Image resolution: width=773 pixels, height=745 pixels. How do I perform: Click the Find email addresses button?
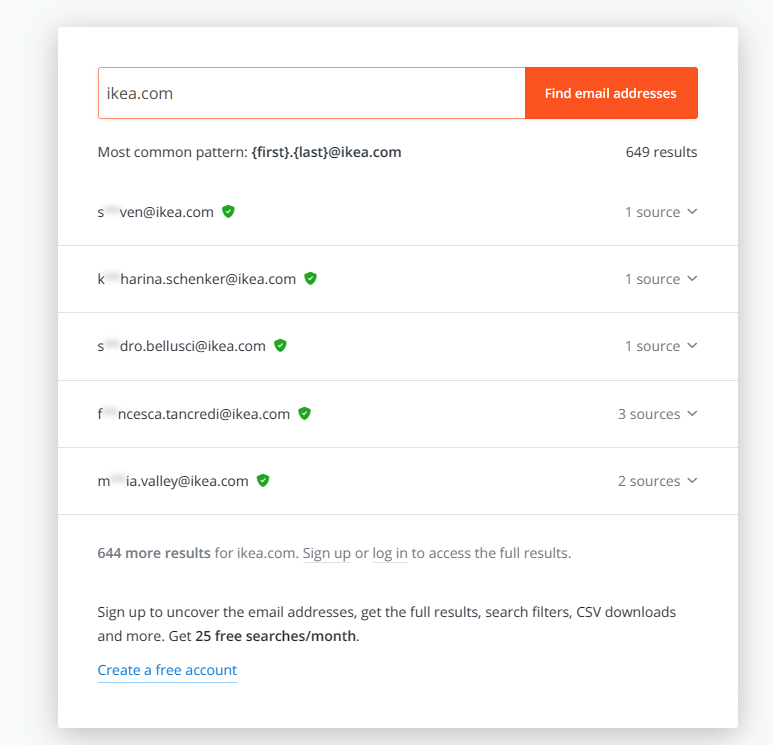click(611, 93)
